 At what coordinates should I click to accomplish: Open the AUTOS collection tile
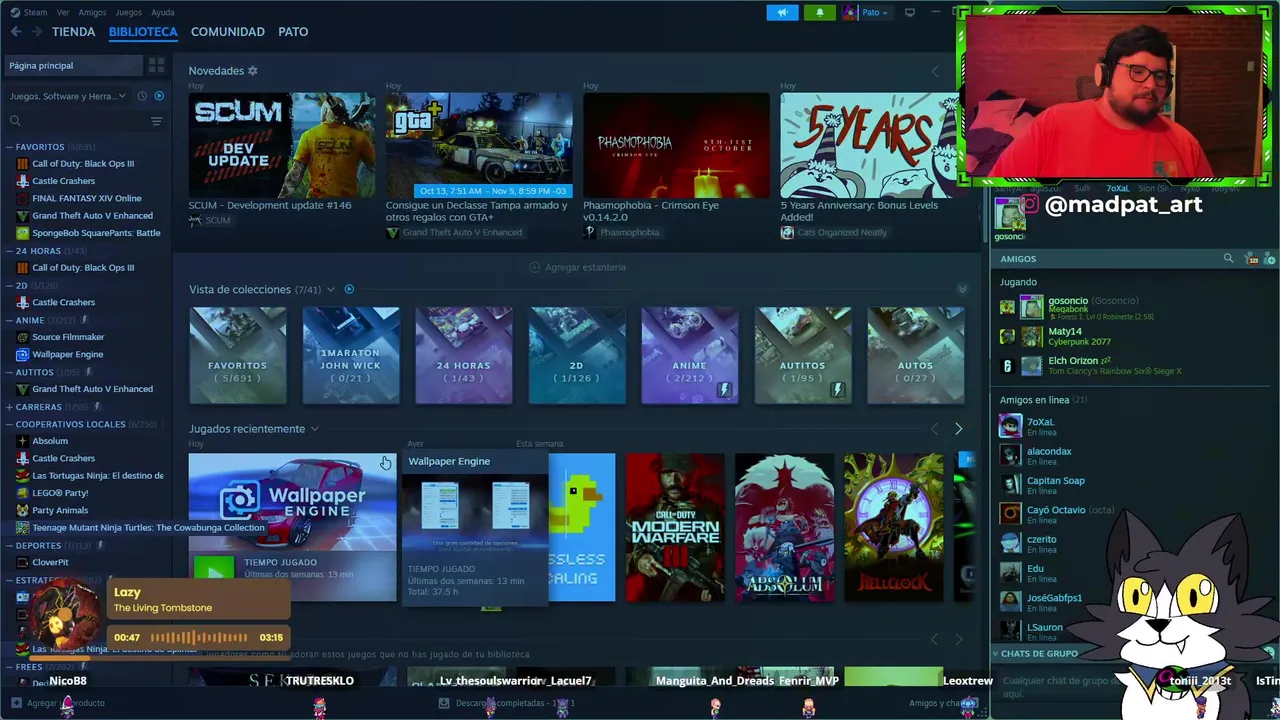point(915,355)
